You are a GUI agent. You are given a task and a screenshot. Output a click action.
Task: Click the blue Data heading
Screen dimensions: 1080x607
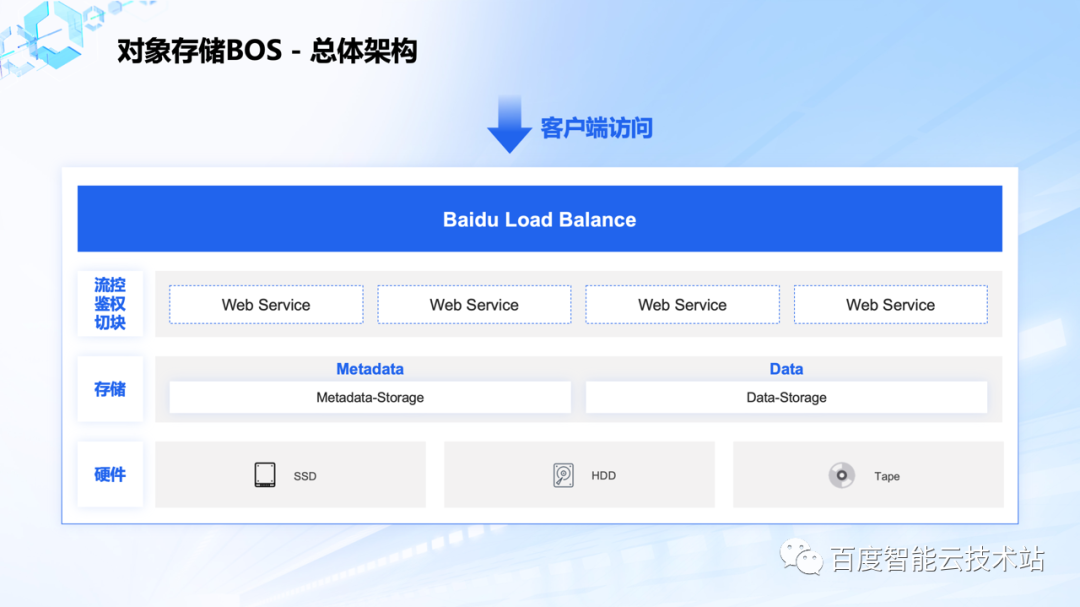coord(786,369)
